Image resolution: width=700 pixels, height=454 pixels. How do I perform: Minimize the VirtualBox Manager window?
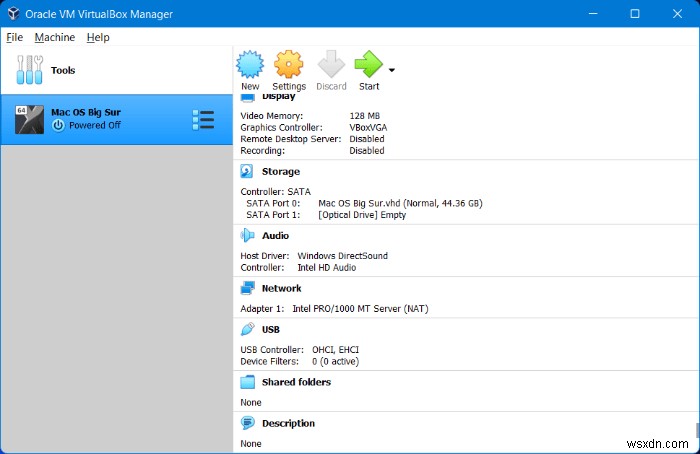(x=593, y=14)
